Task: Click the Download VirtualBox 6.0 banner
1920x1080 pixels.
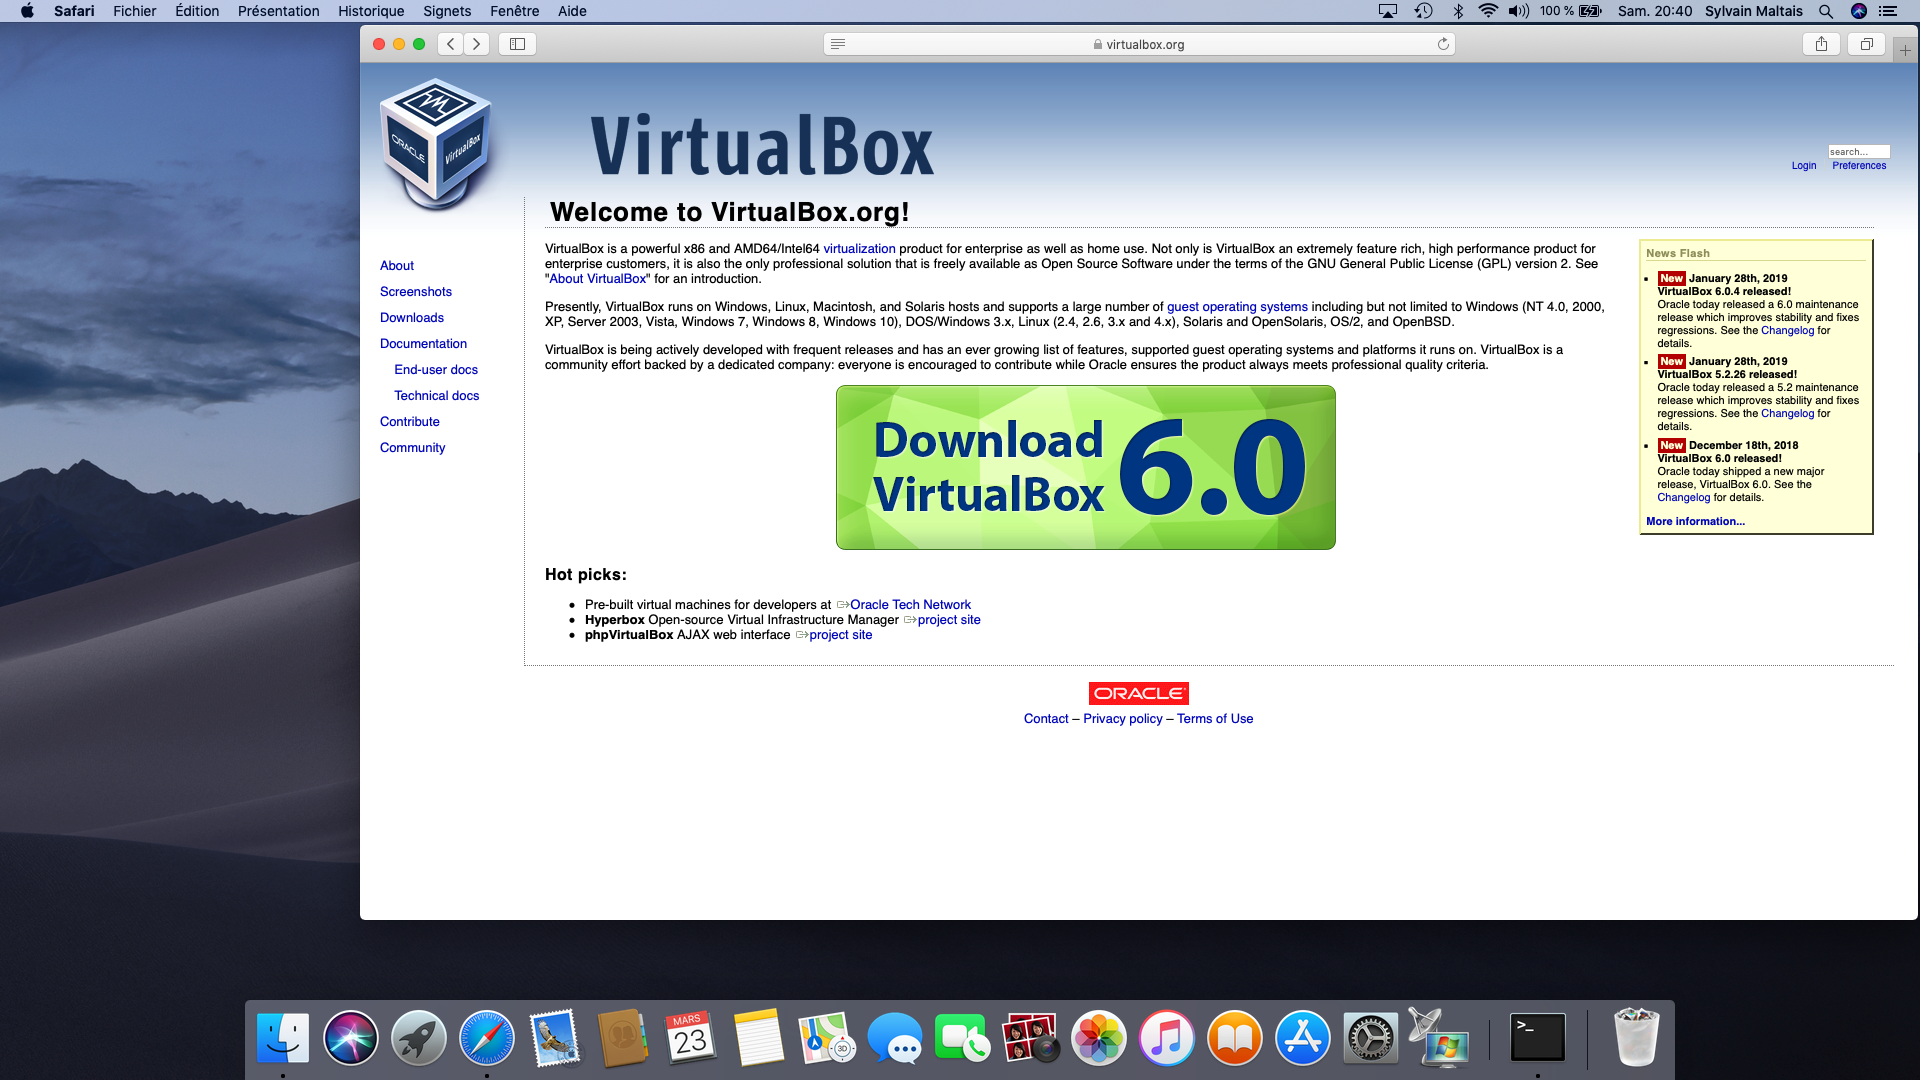Action: (1085, 467)
